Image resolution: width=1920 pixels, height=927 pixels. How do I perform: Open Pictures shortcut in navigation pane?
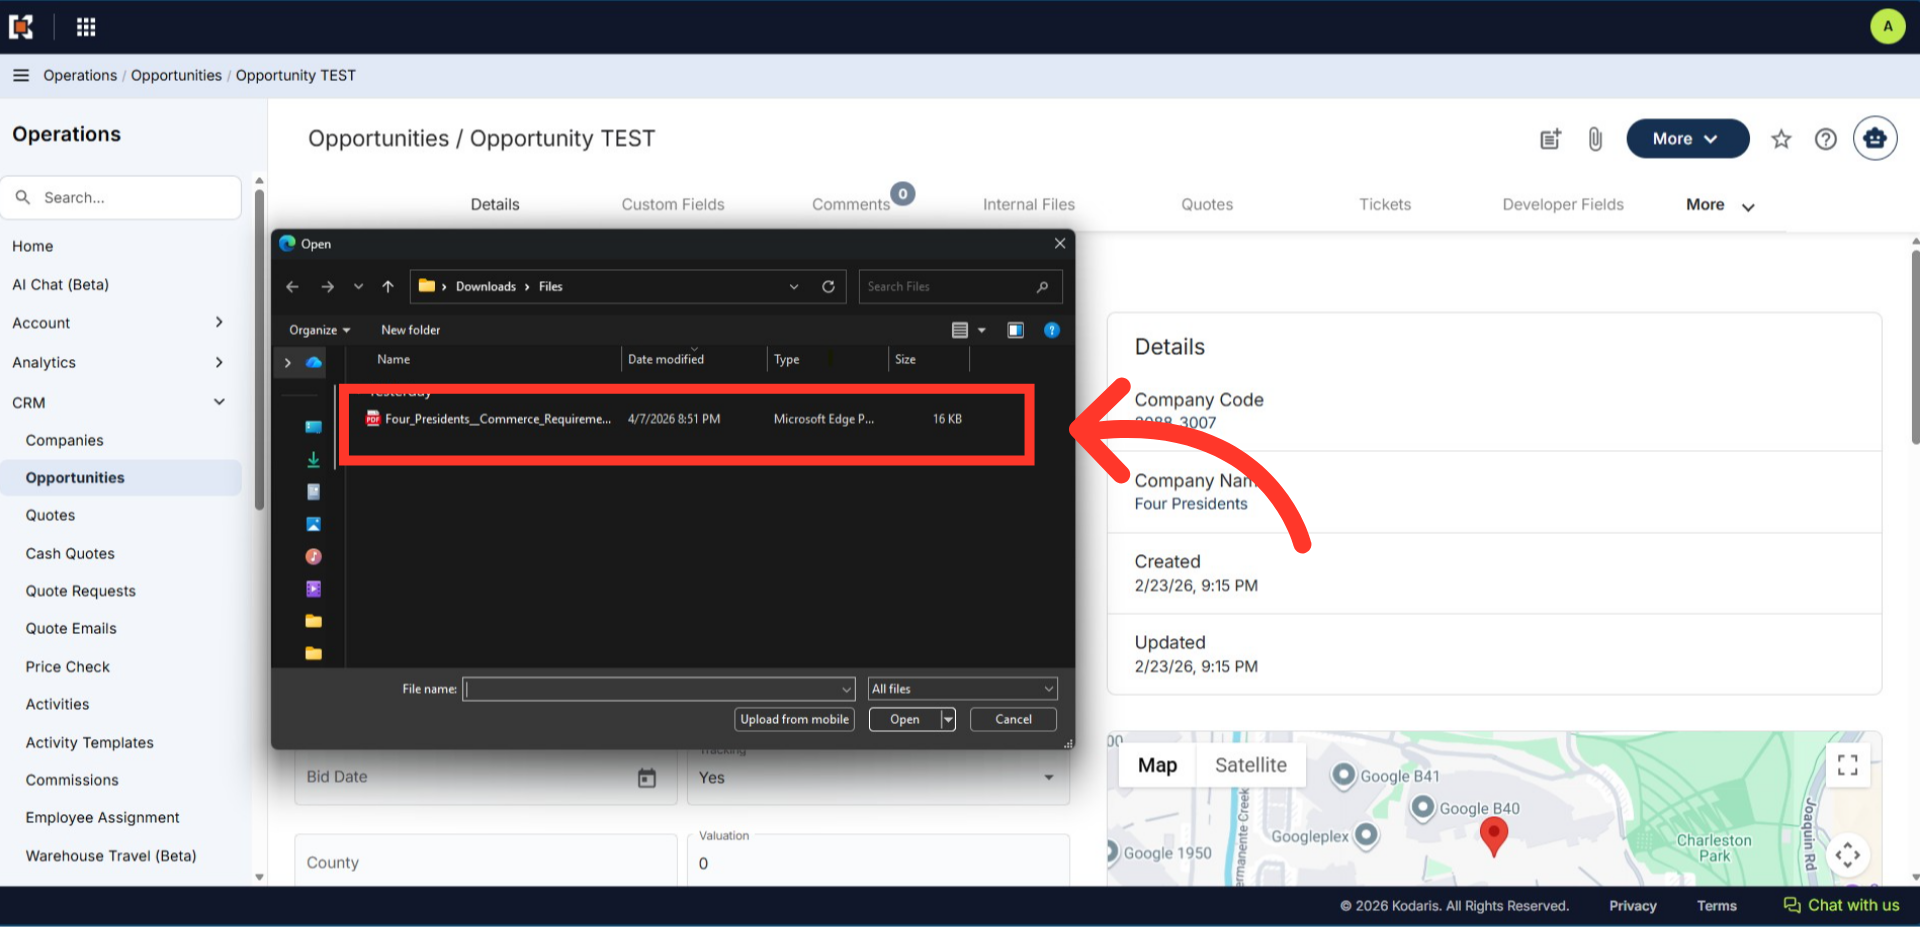pyautogui.click(x=313, y=524)
